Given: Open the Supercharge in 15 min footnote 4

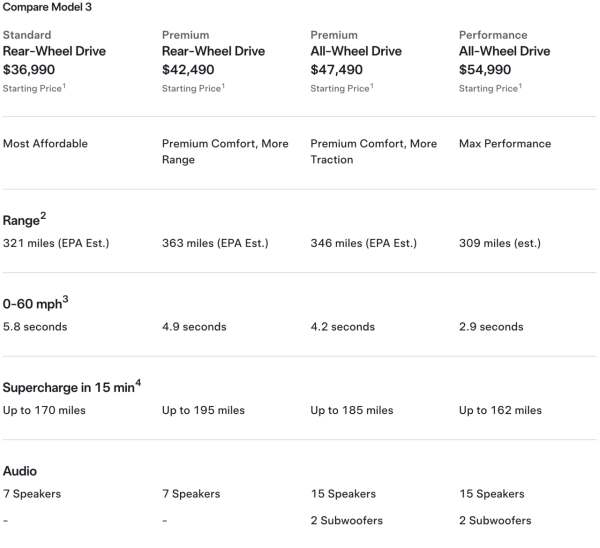Looking at the screenshot, I should pos(138,383).
